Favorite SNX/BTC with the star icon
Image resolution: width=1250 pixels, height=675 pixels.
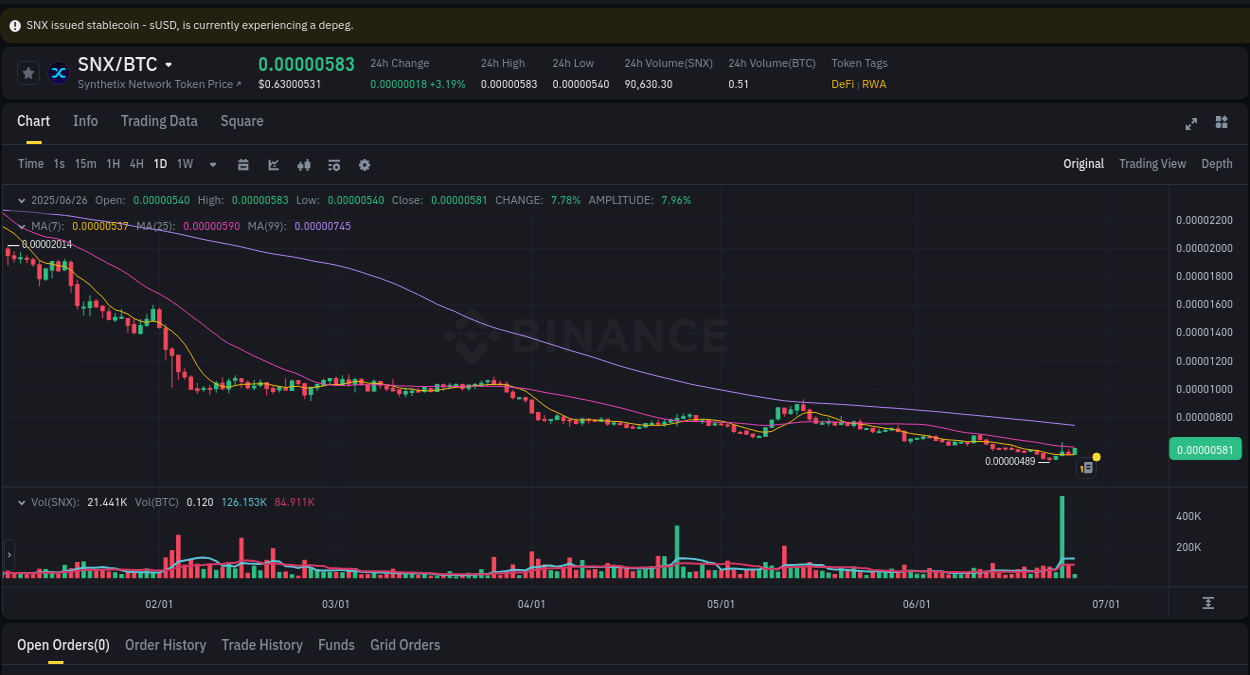27,72
